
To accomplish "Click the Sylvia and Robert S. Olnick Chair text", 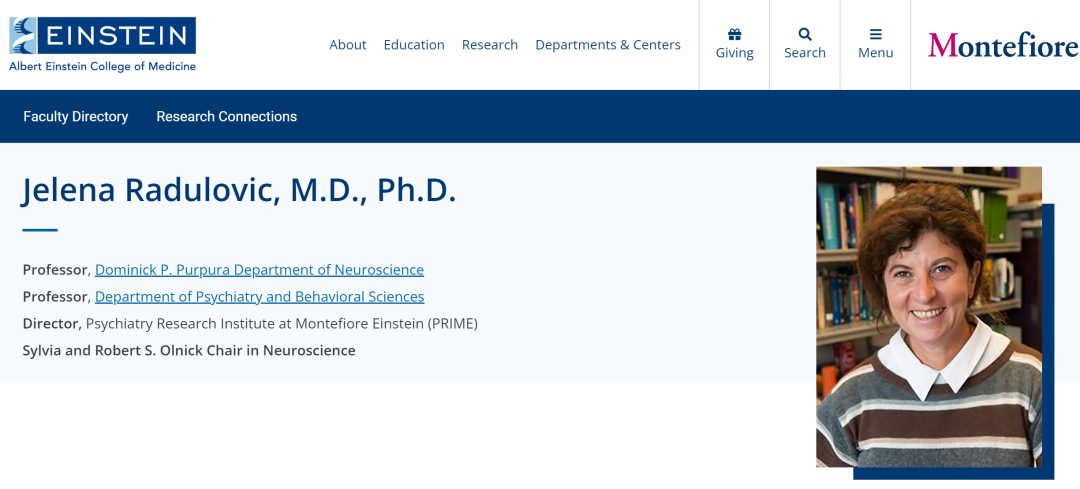I will point(189,351).
